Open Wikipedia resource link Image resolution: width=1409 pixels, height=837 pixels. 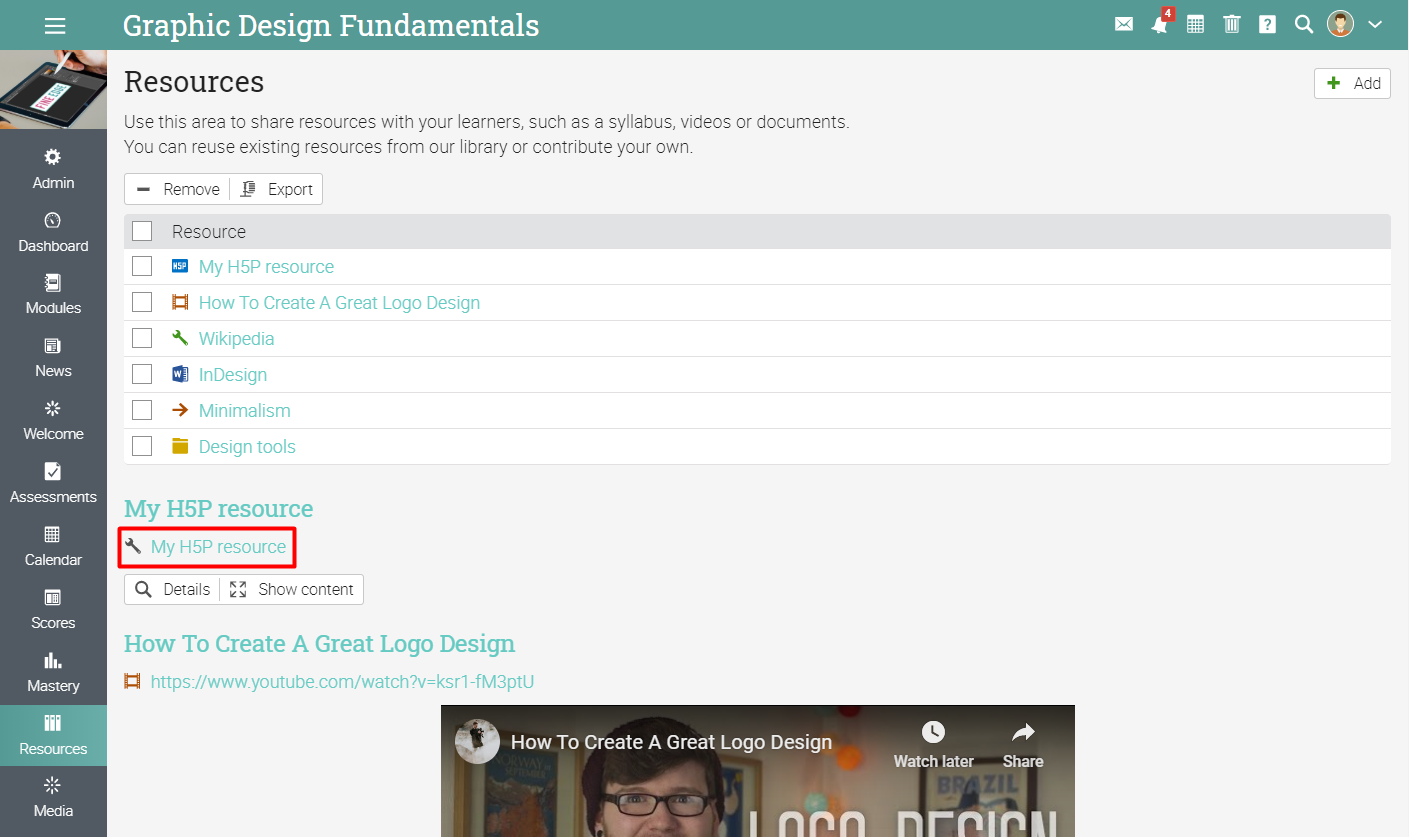236,339
